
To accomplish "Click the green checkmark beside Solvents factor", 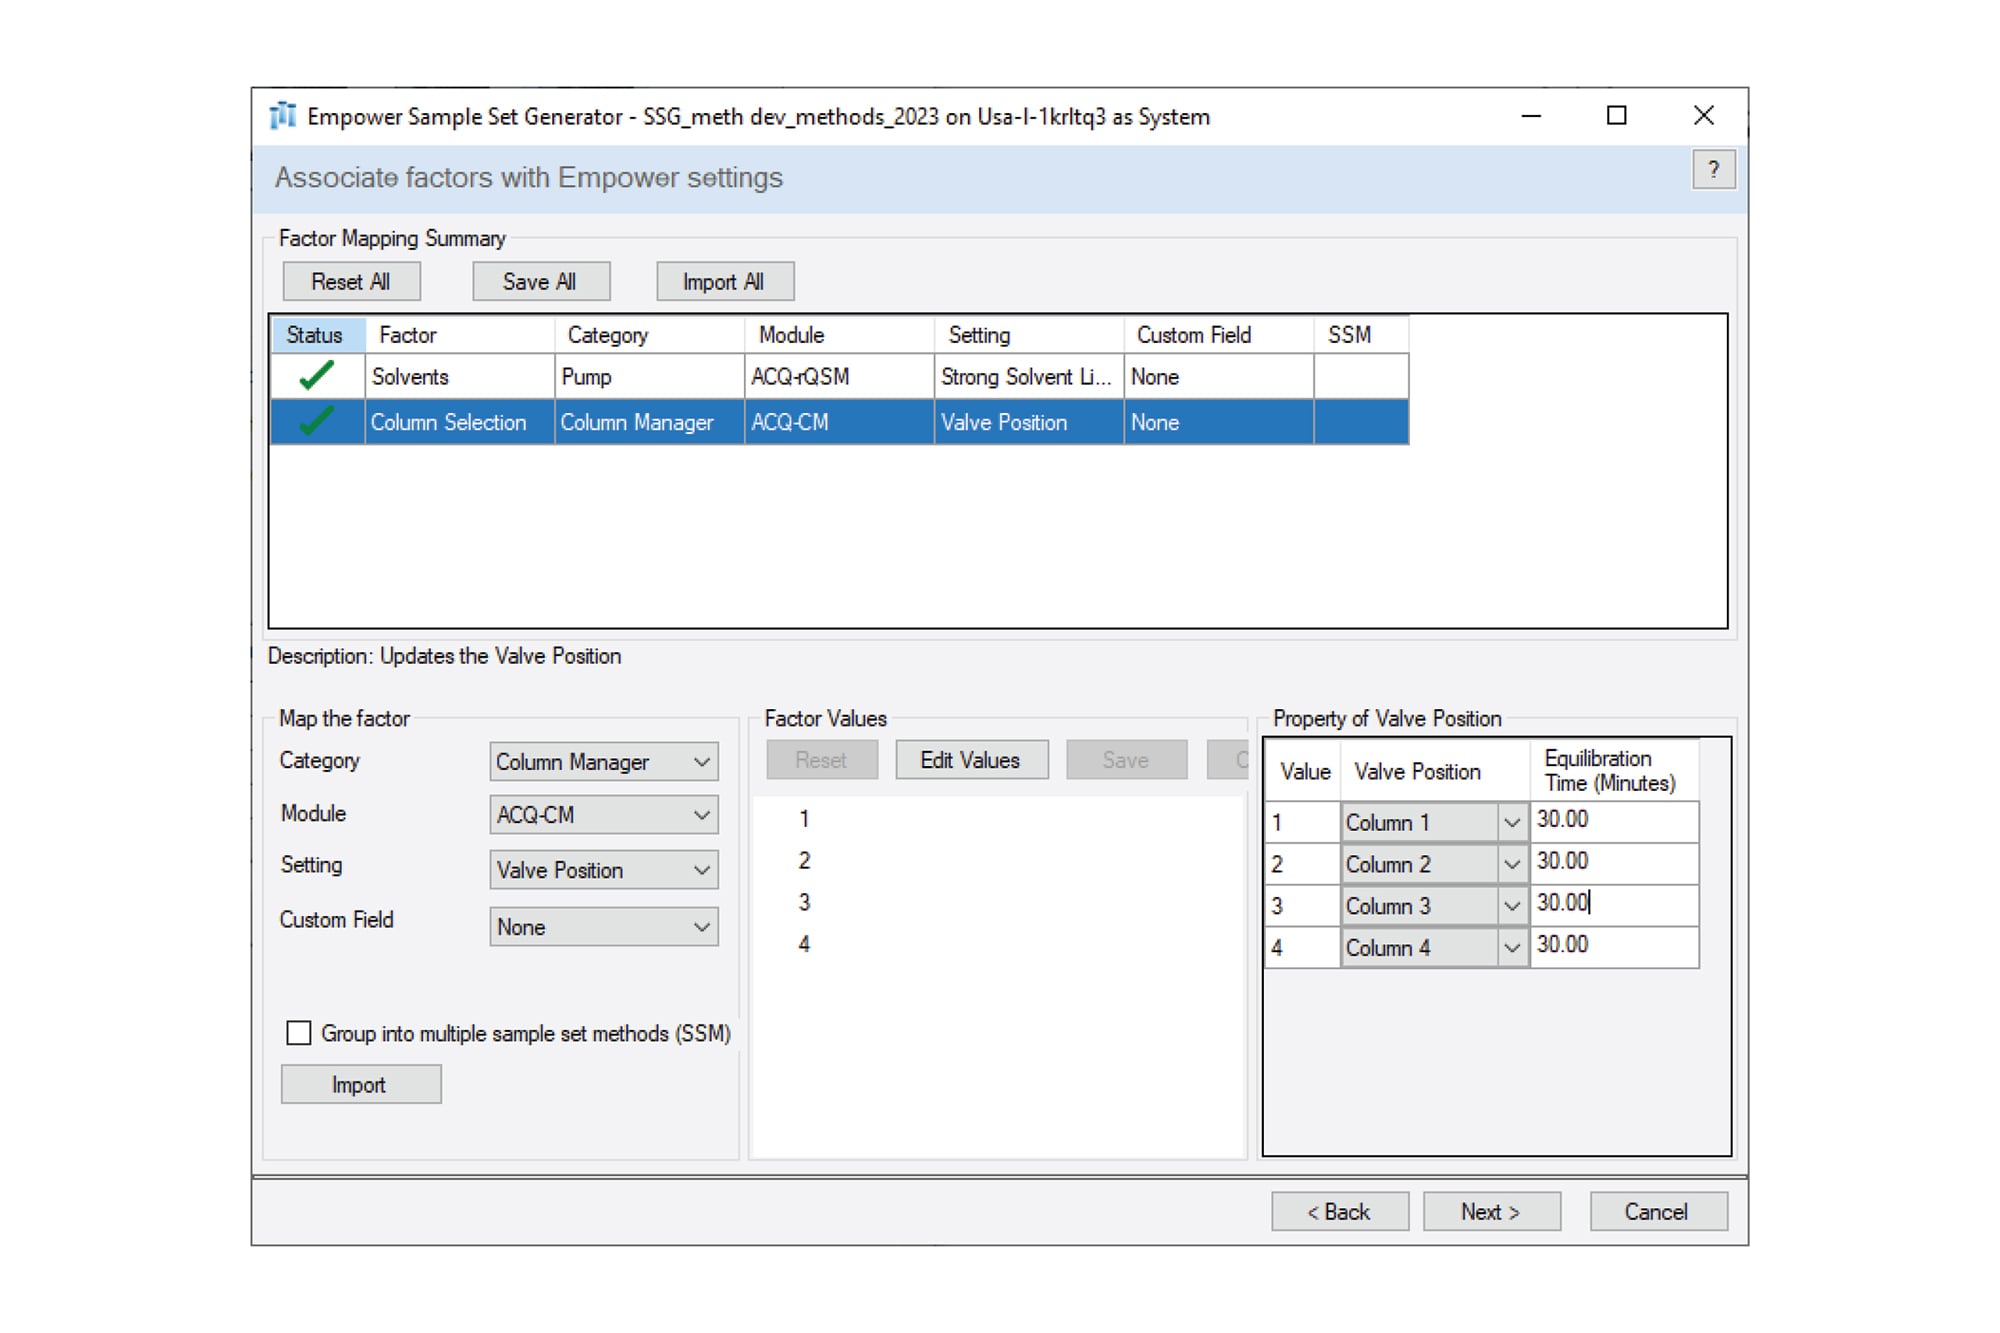I will click(x=313, y=377).
